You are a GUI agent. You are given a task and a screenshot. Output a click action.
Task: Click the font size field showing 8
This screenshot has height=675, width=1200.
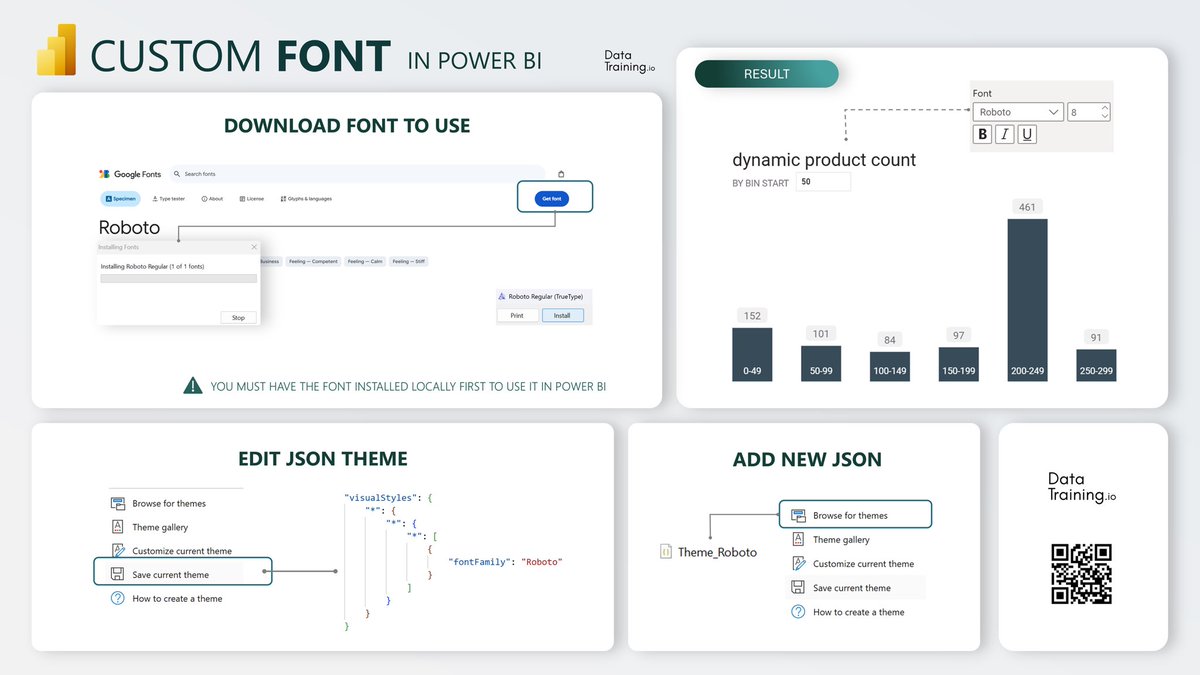(x=1088, y=112)
